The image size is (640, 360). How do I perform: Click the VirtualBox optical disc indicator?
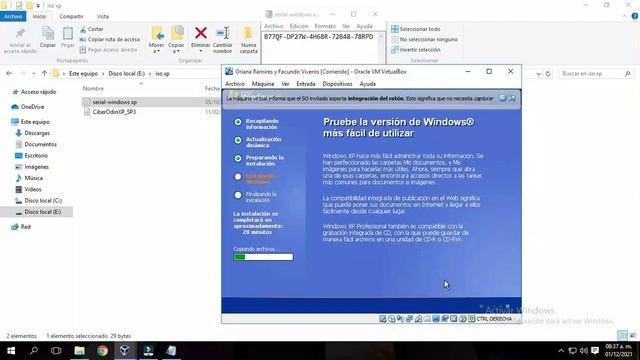(x=391, y=319)
